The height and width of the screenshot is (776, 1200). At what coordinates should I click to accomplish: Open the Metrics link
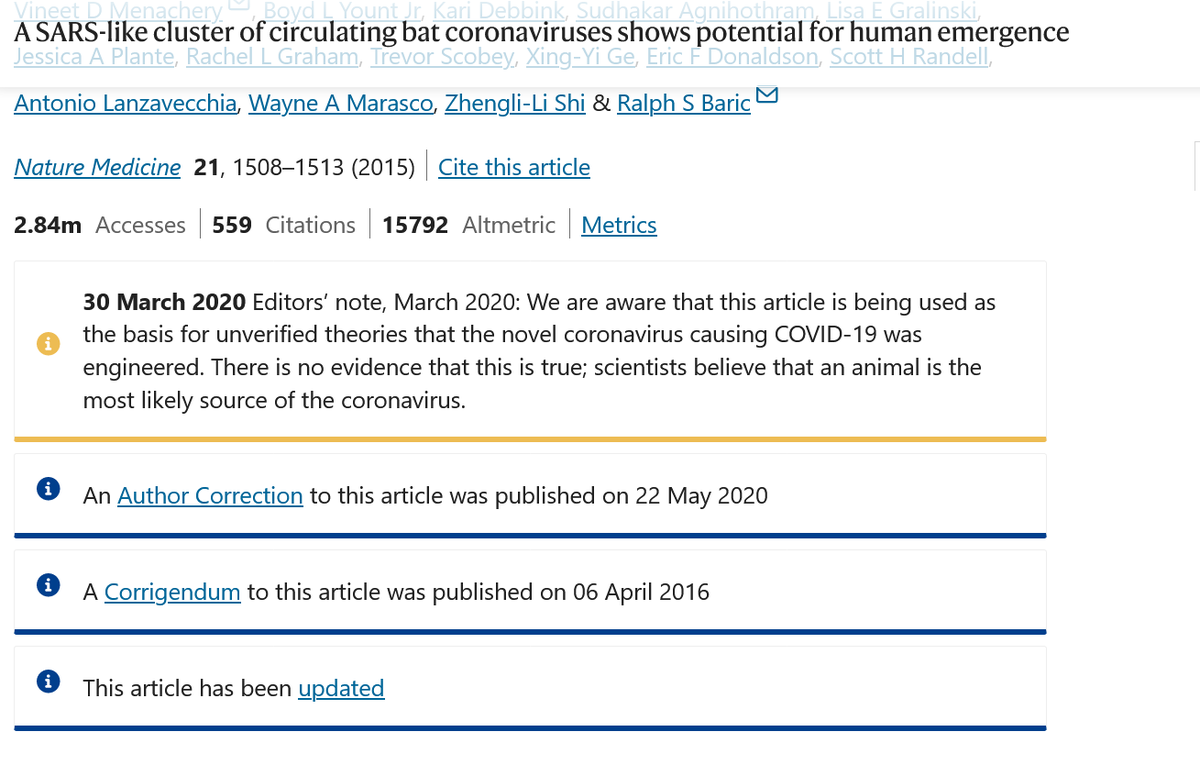pos(619,225)
